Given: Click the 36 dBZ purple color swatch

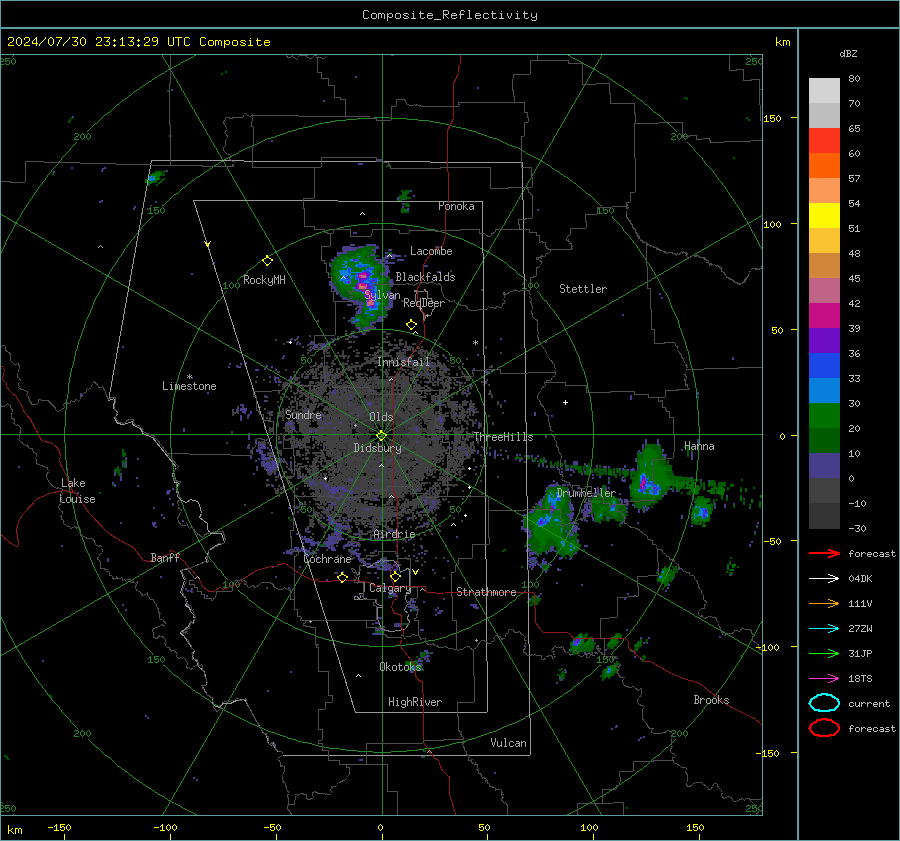Looking at the screenshot, I should pyautogui.click(x=824, y=340).
